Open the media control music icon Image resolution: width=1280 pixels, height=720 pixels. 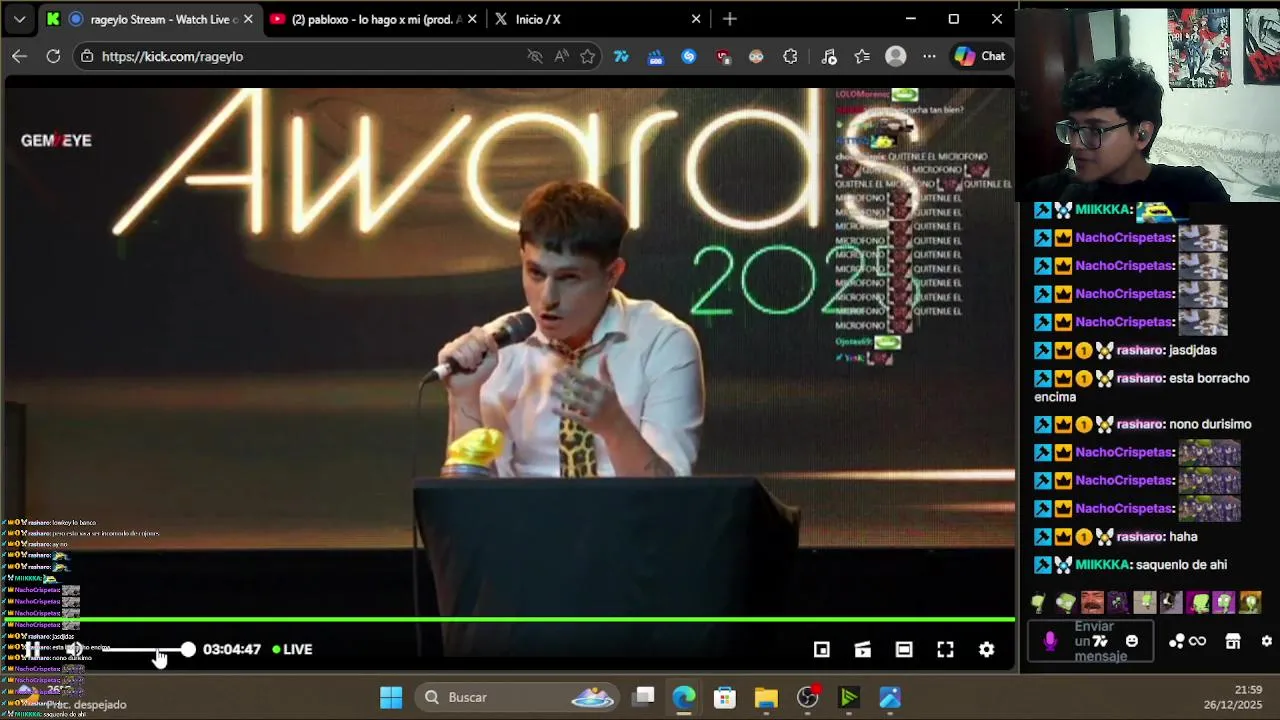(x=828, y=56)
